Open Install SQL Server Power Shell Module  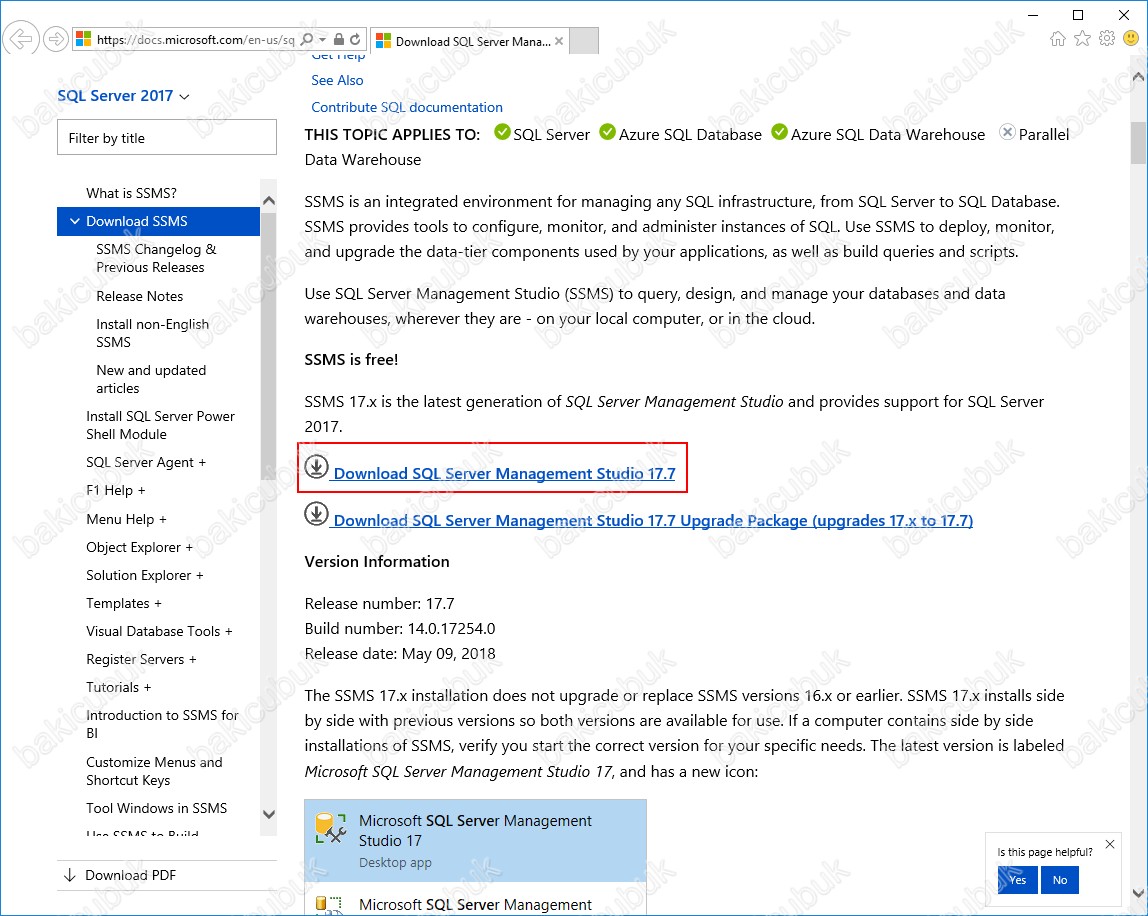[160, 425]
